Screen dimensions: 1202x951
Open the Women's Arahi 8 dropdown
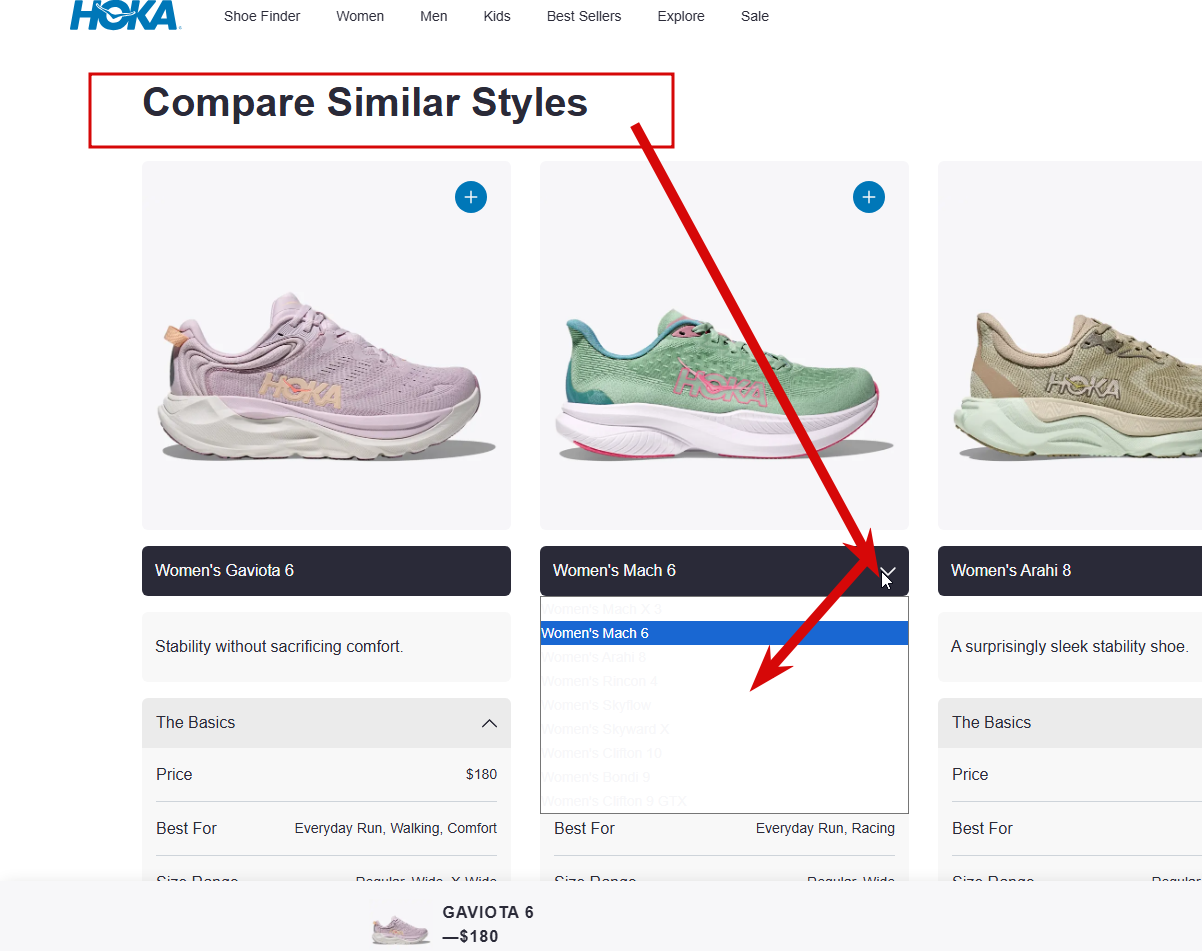click(x=1070, y=571)
